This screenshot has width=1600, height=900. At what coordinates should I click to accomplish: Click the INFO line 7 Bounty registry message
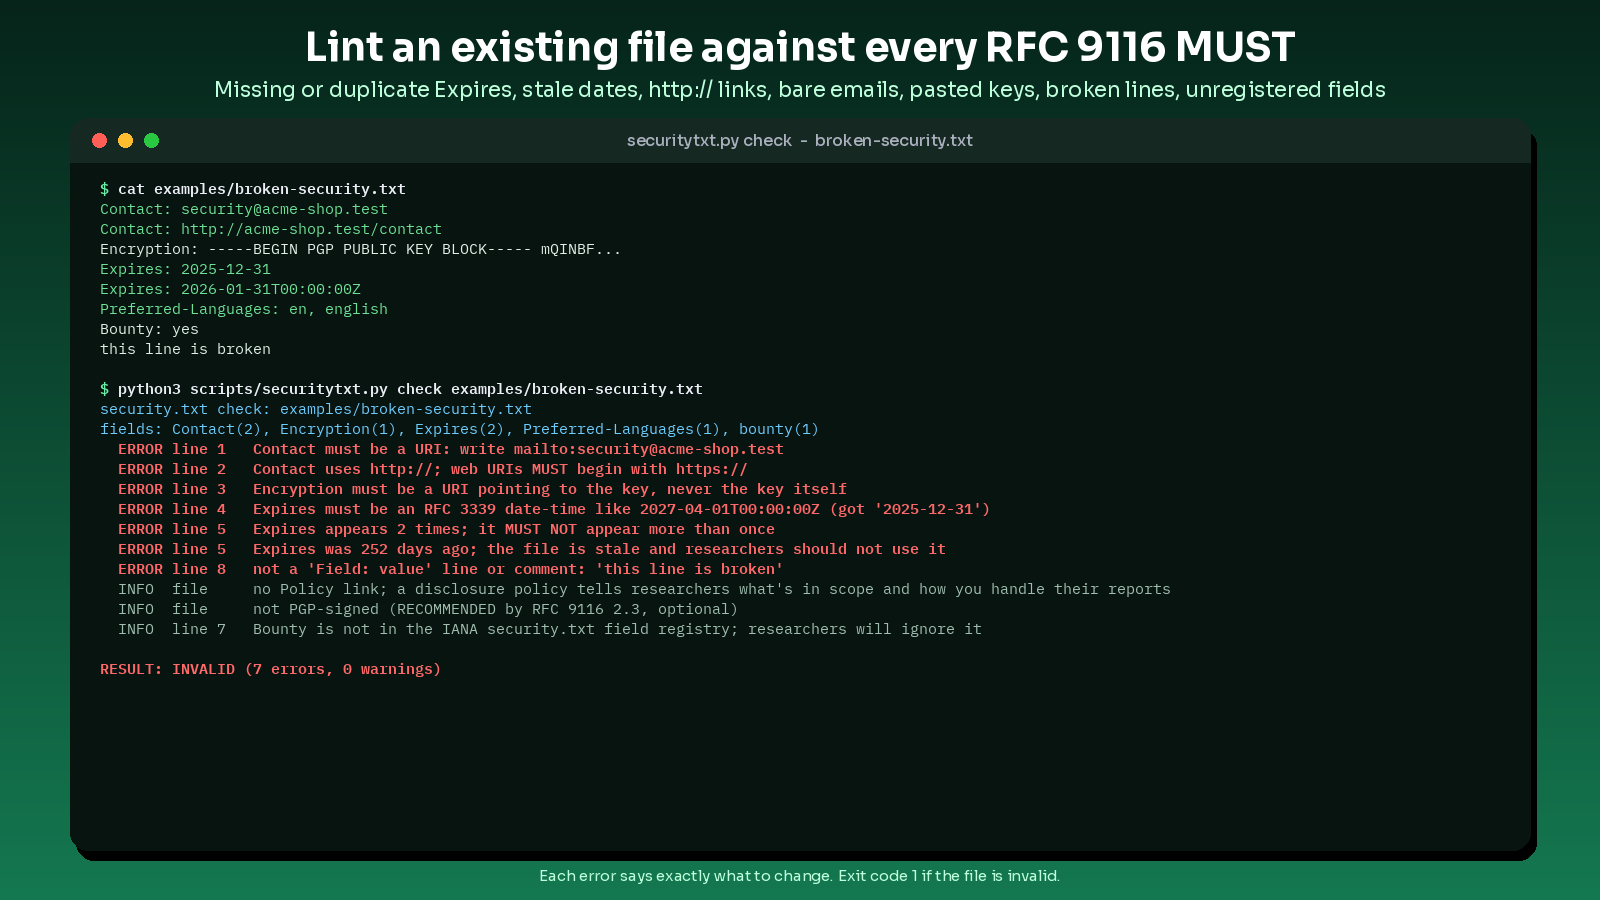(550, 629)
